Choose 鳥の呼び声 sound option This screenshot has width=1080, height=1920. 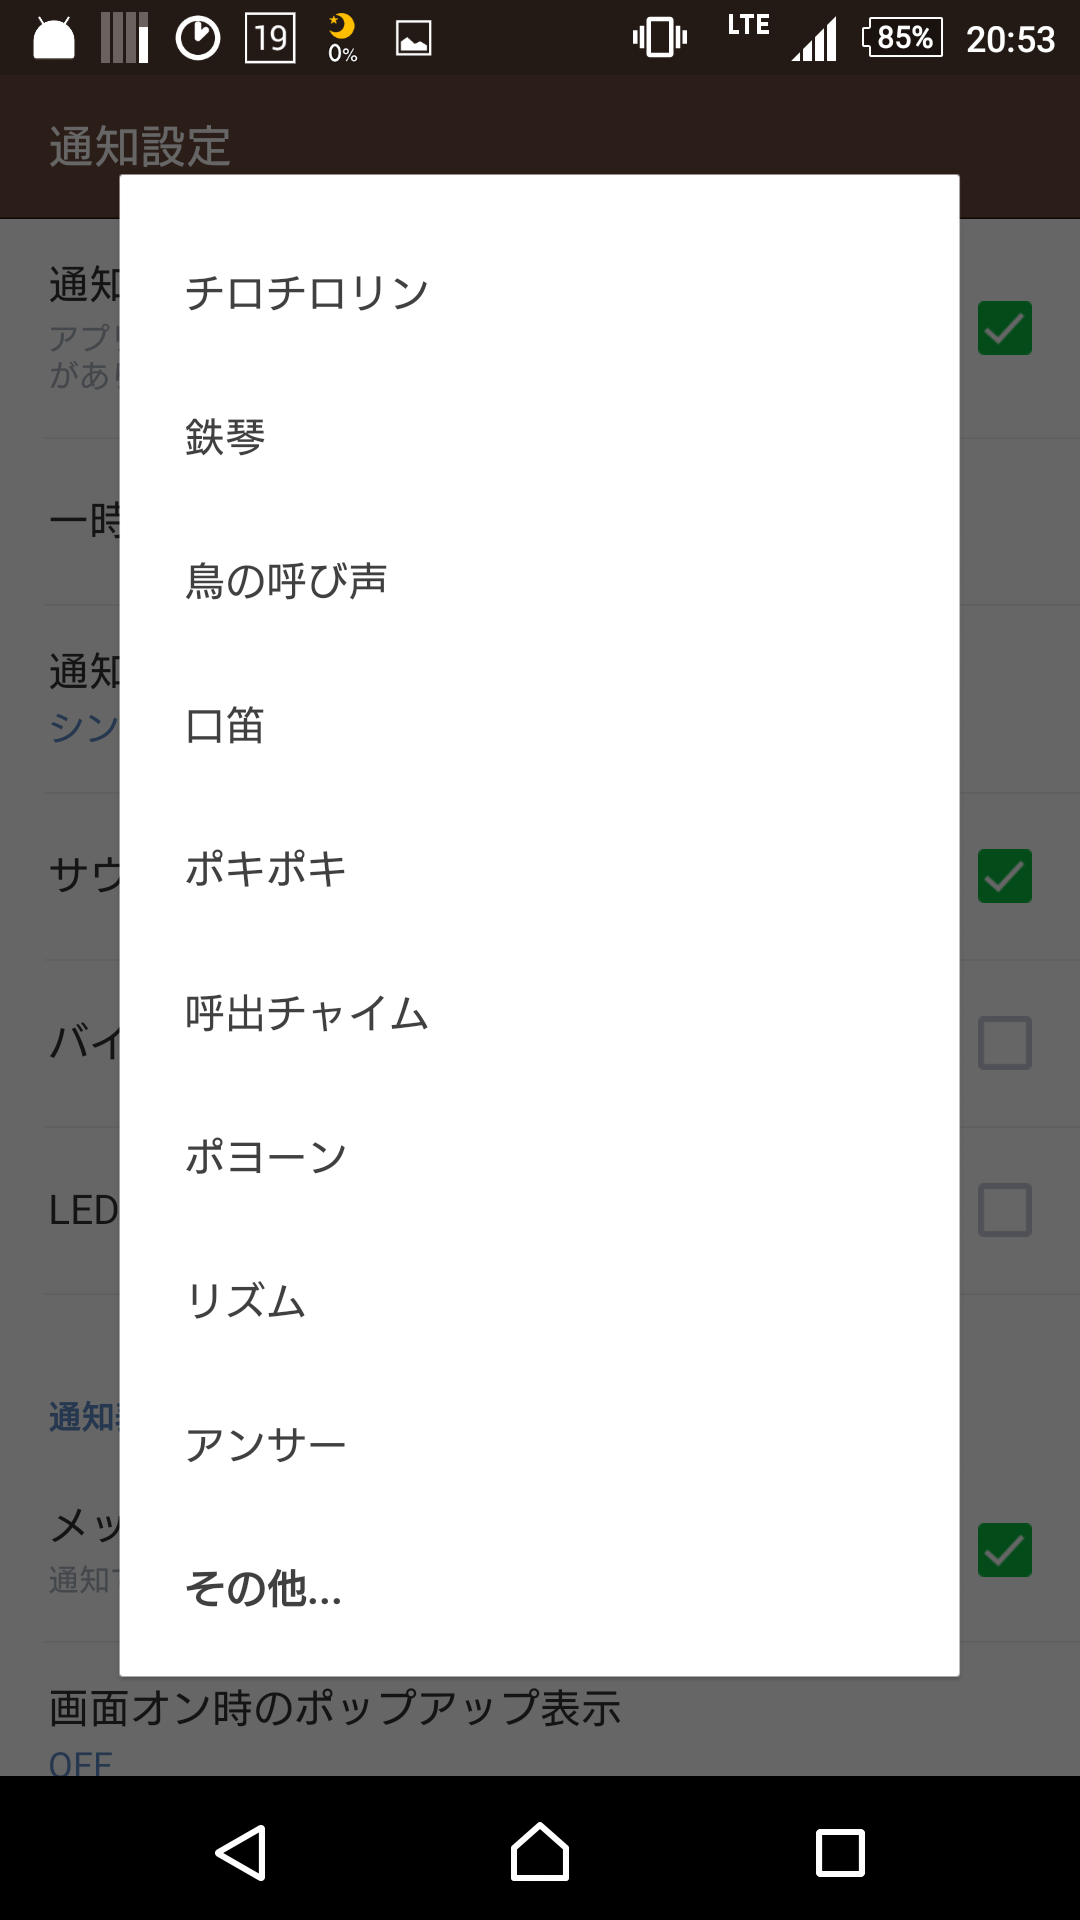coord(539,581)
